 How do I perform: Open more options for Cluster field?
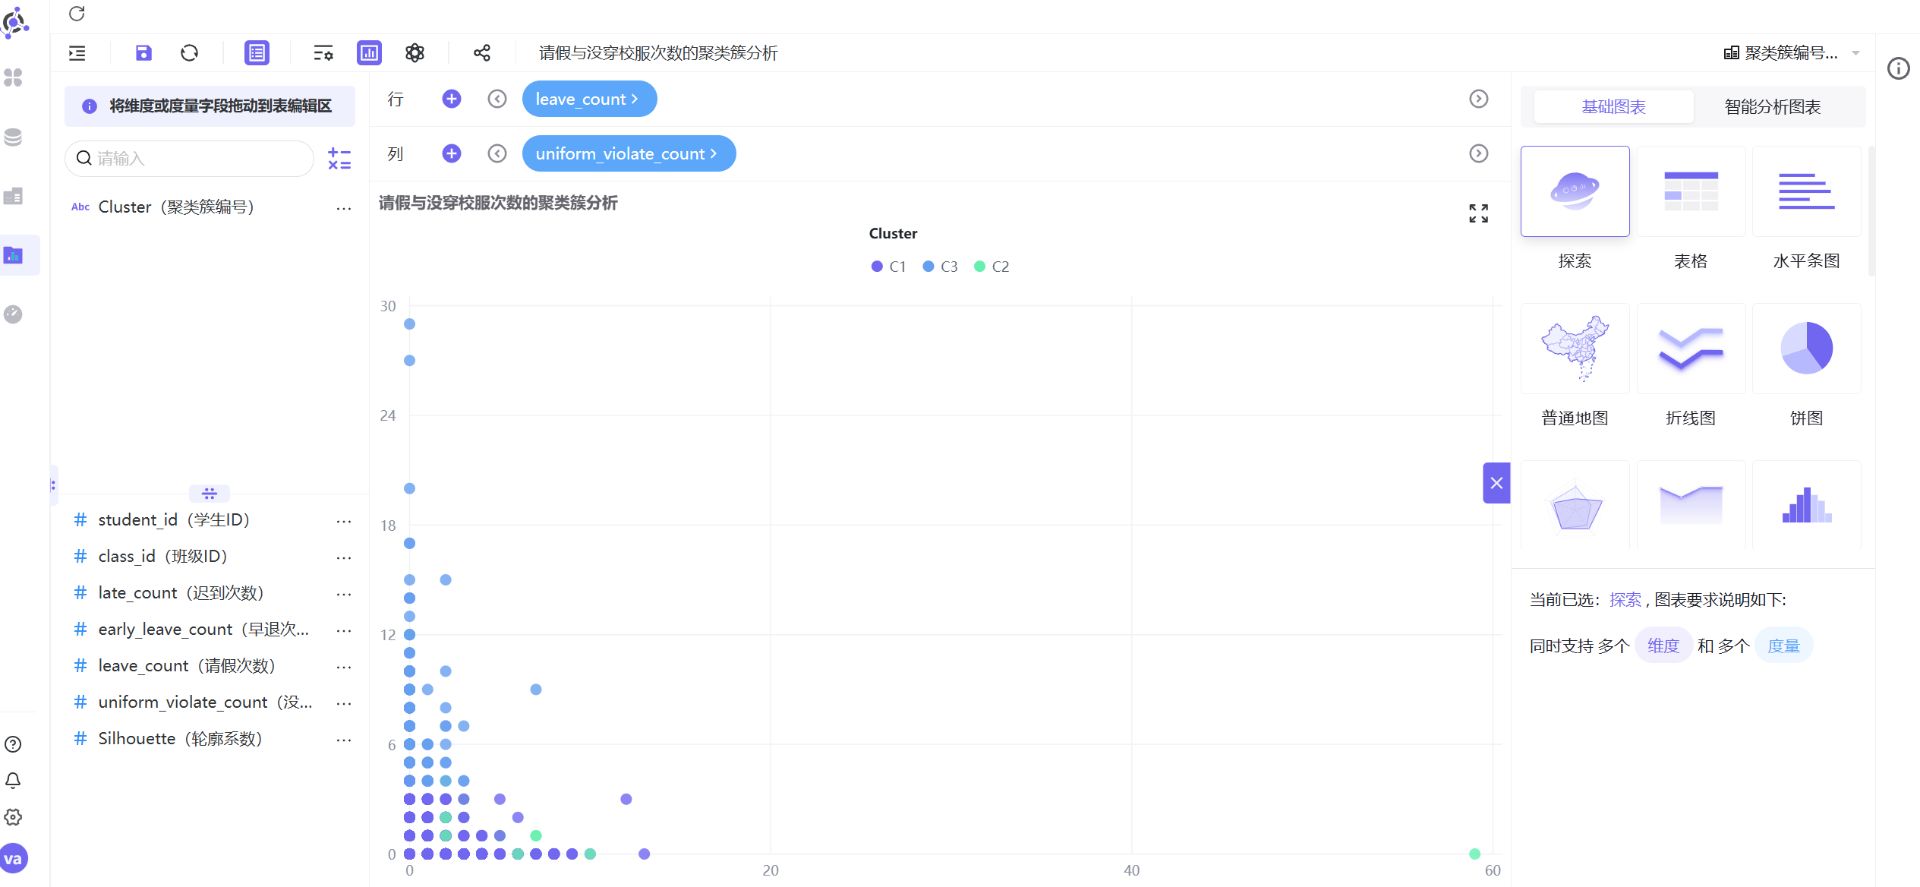(x=344, y=208)
